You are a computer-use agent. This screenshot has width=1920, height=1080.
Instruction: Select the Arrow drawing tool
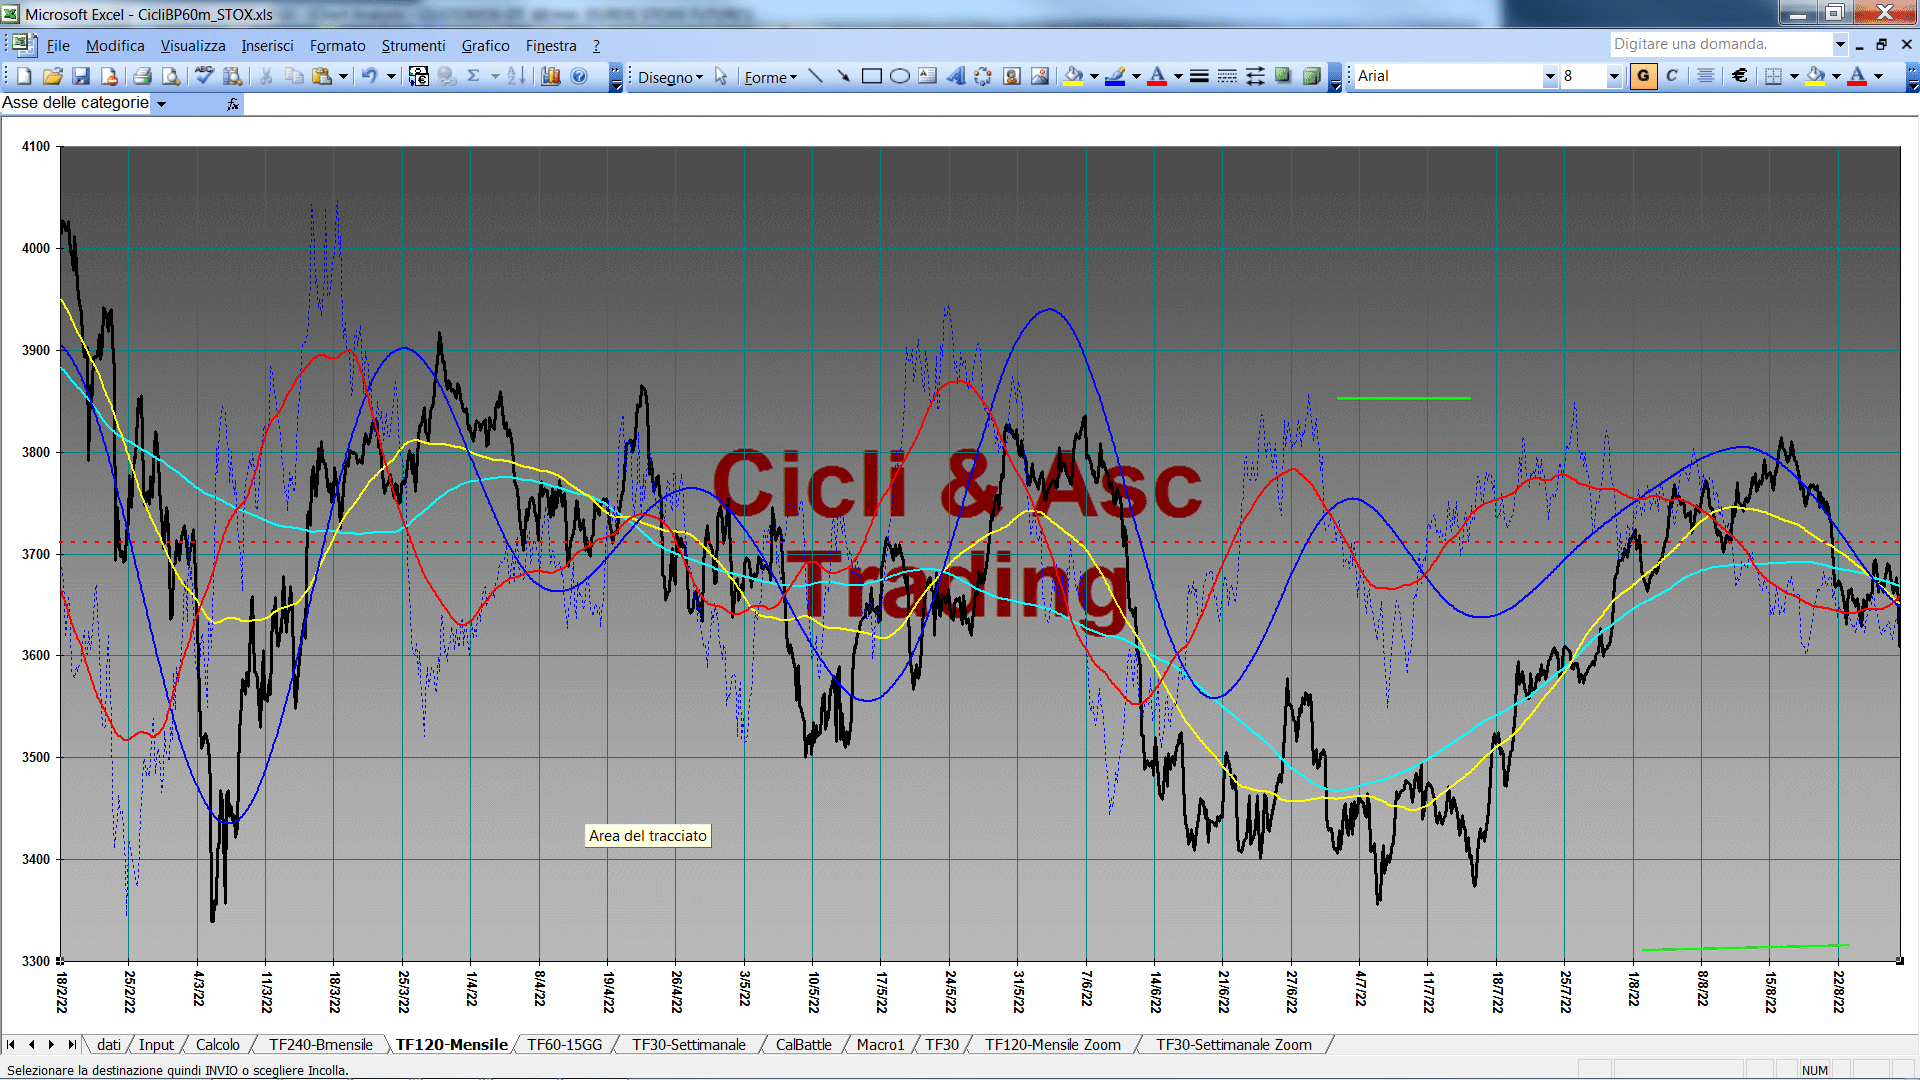click(843, 76)
